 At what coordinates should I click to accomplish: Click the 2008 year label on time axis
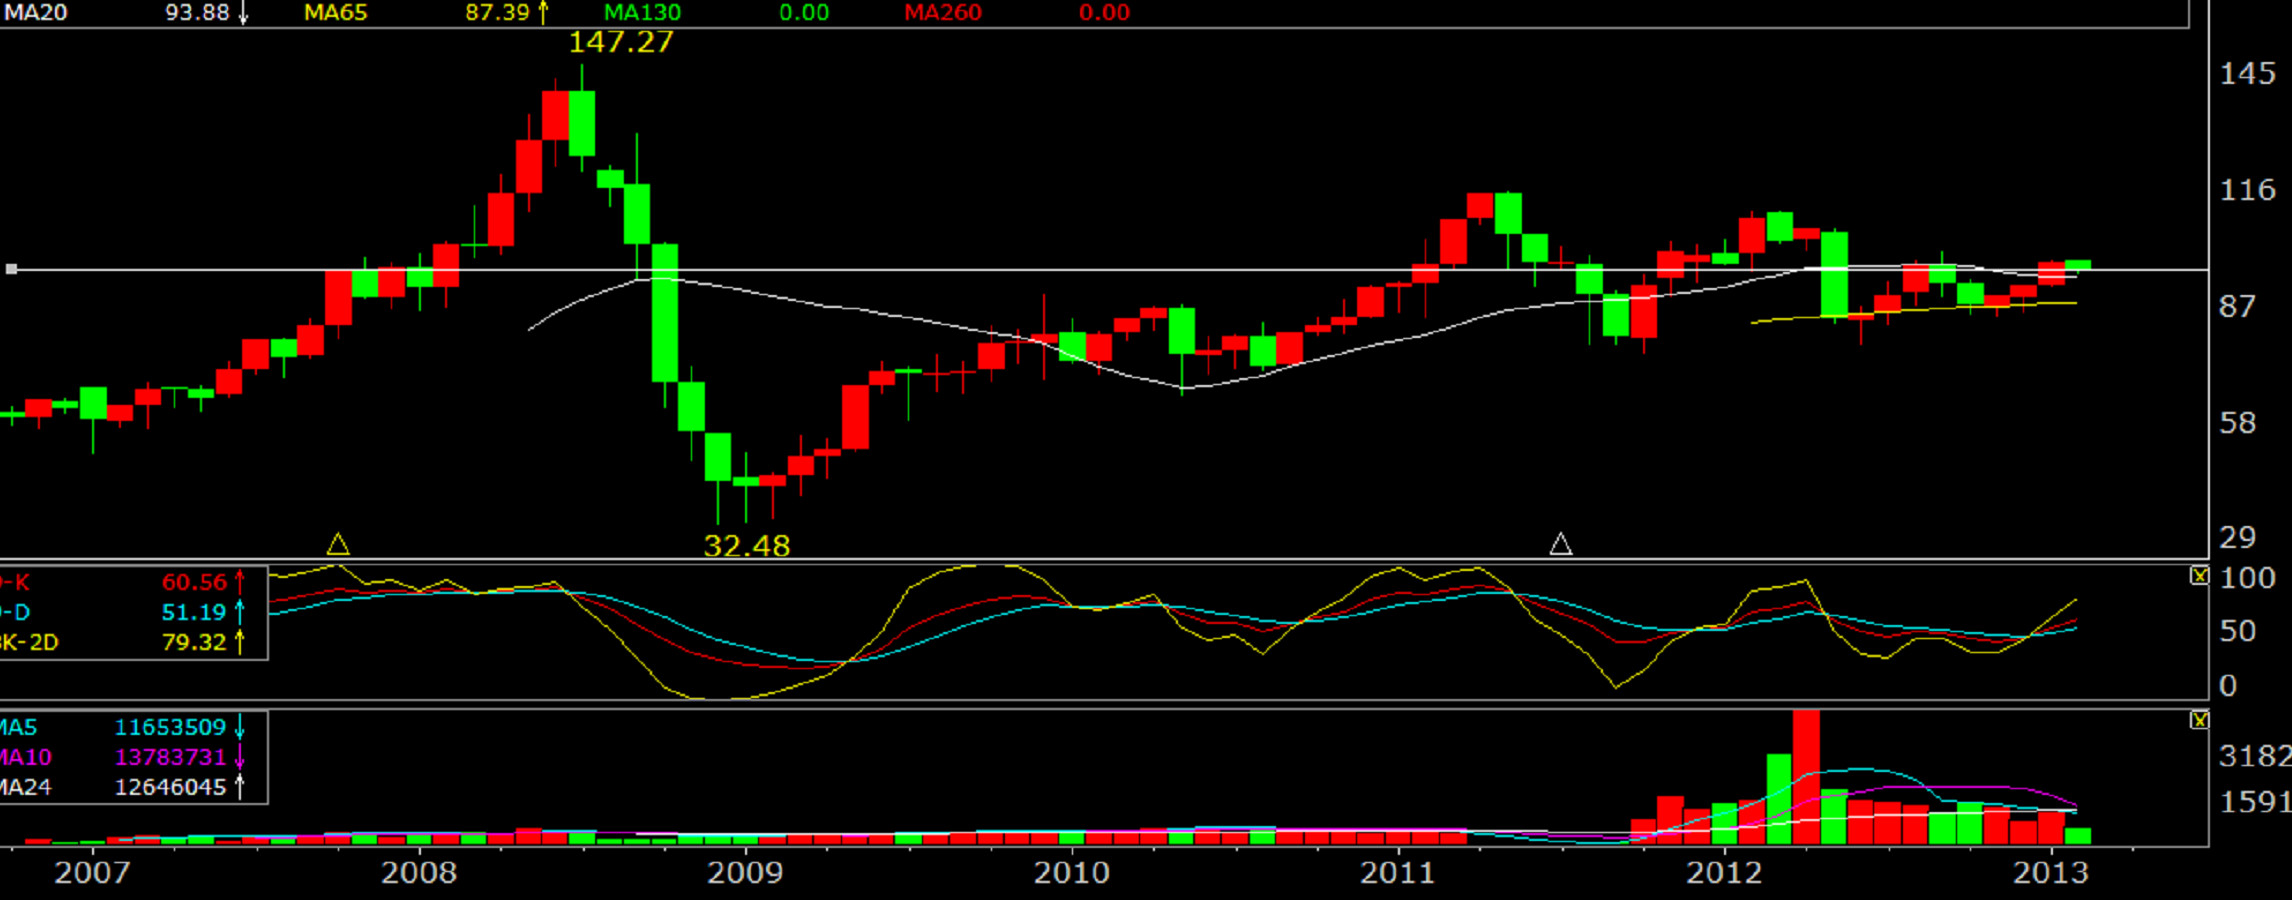tap(419, 873)
